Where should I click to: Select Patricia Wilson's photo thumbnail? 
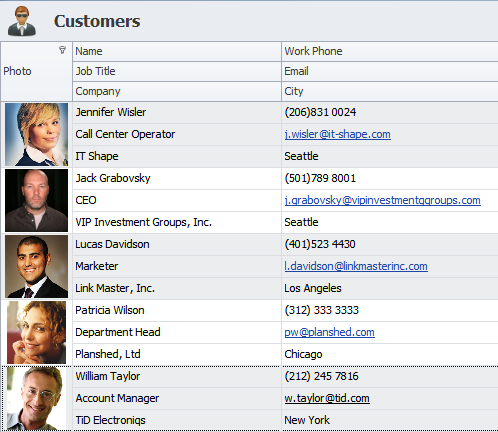(36, 332)
